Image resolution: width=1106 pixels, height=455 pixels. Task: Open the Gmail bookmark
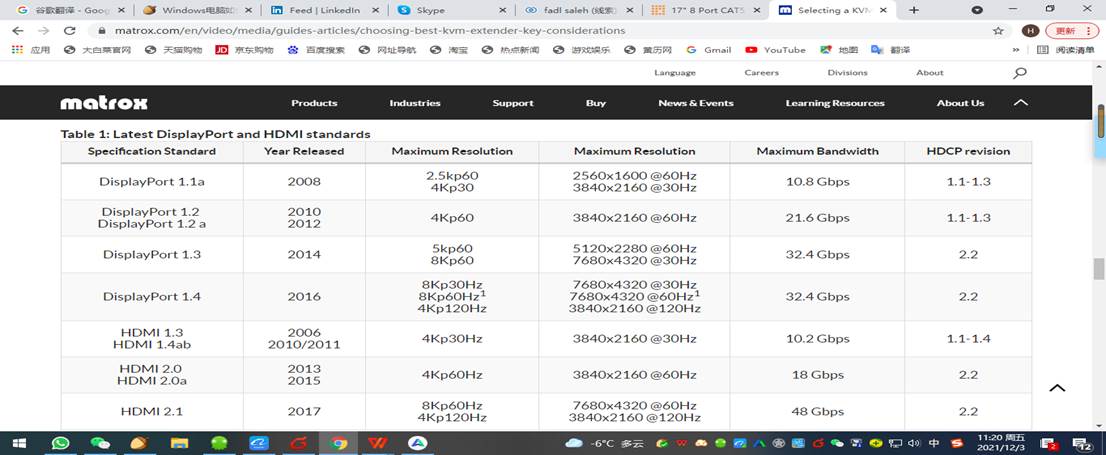709,50
